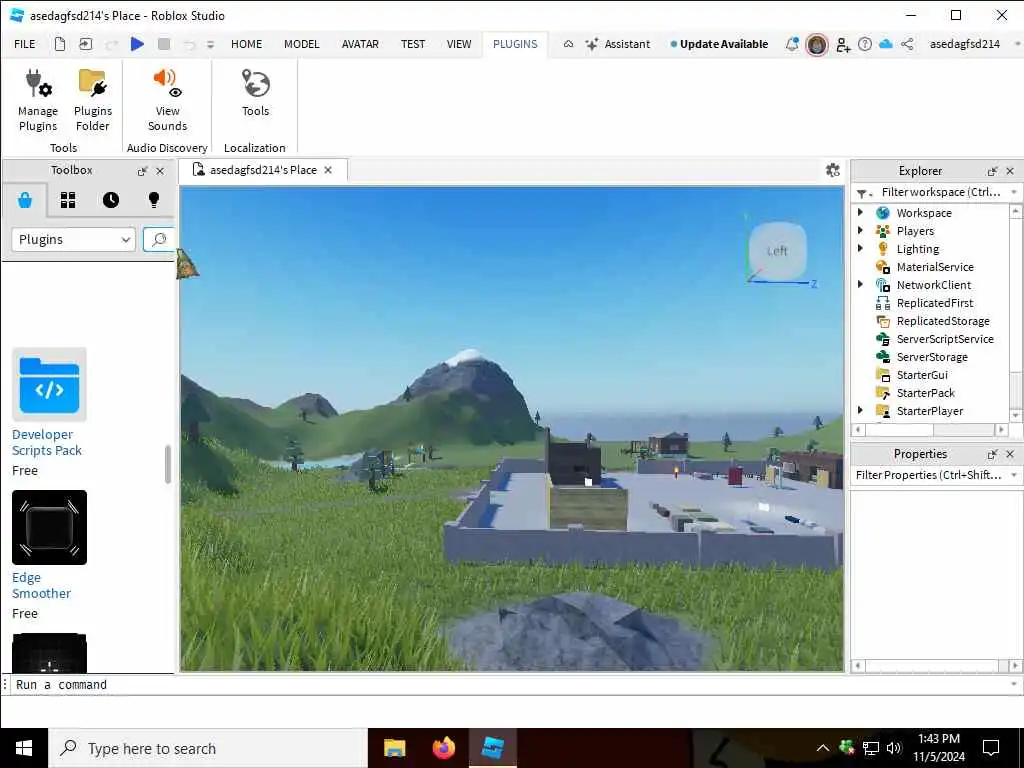This screenshot has height=768, width=1024.
Task: Open the Plugins Folder
Action: point(93,100)
